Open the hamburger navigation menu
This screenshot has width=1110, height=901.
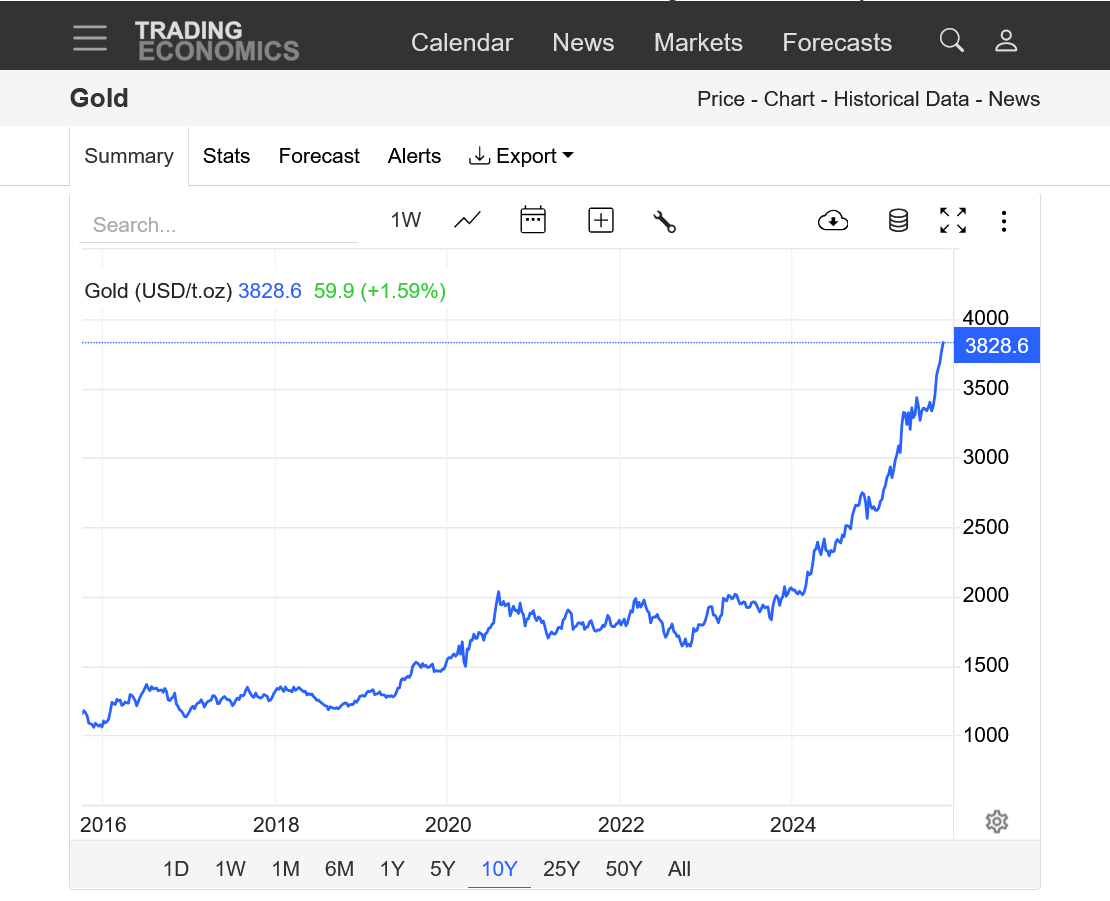coord(90,39)
